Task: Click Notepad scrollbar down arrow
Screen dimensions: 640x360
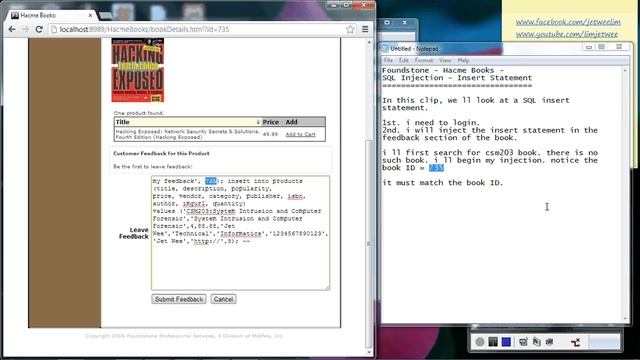Action: pyautogui.click(x=625, y=318)
